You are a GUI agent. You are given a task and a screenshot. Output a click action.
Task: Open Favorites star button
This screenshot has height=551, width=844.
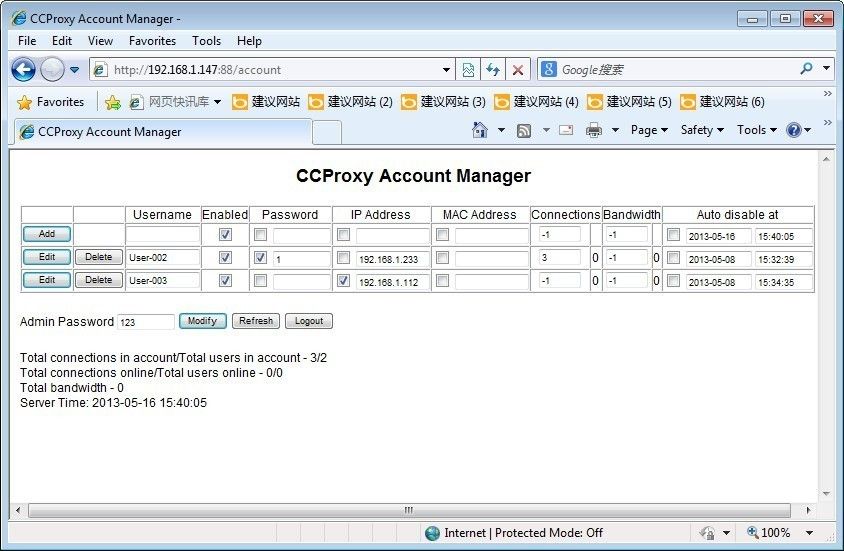coord(51,102)
